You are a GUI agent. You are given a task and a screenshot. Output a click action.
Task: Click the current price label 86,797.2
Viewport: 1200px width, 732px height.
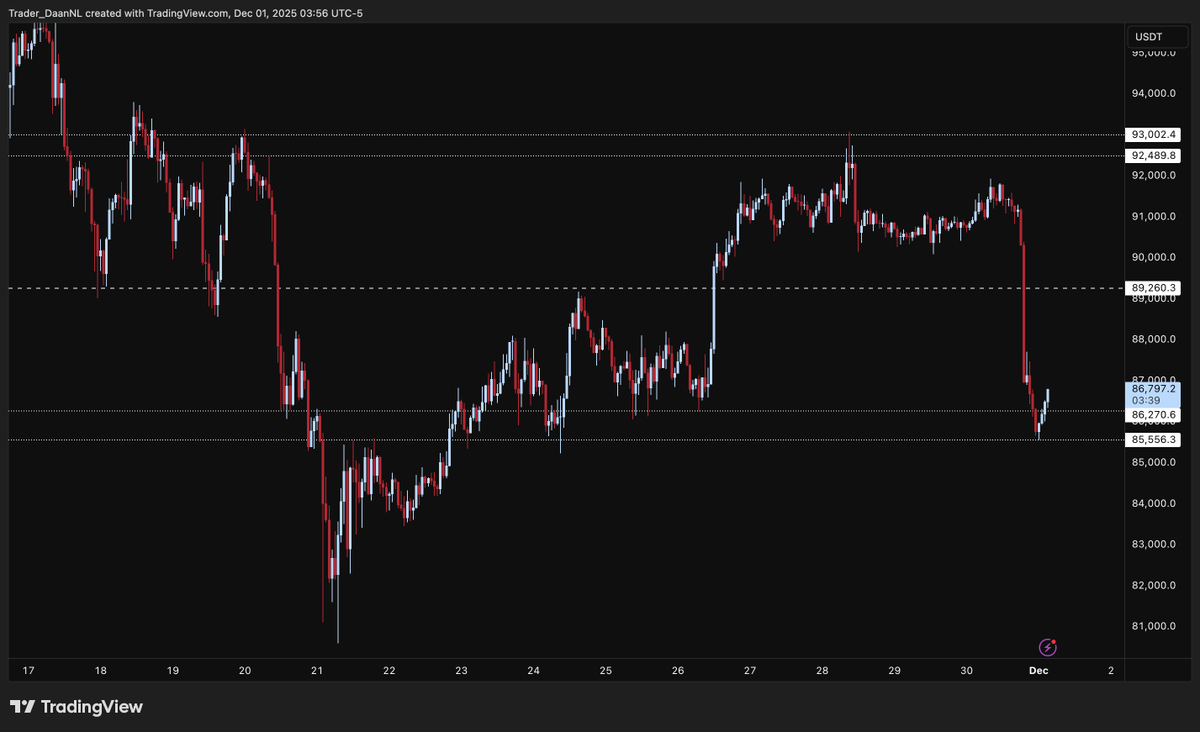1154,388
